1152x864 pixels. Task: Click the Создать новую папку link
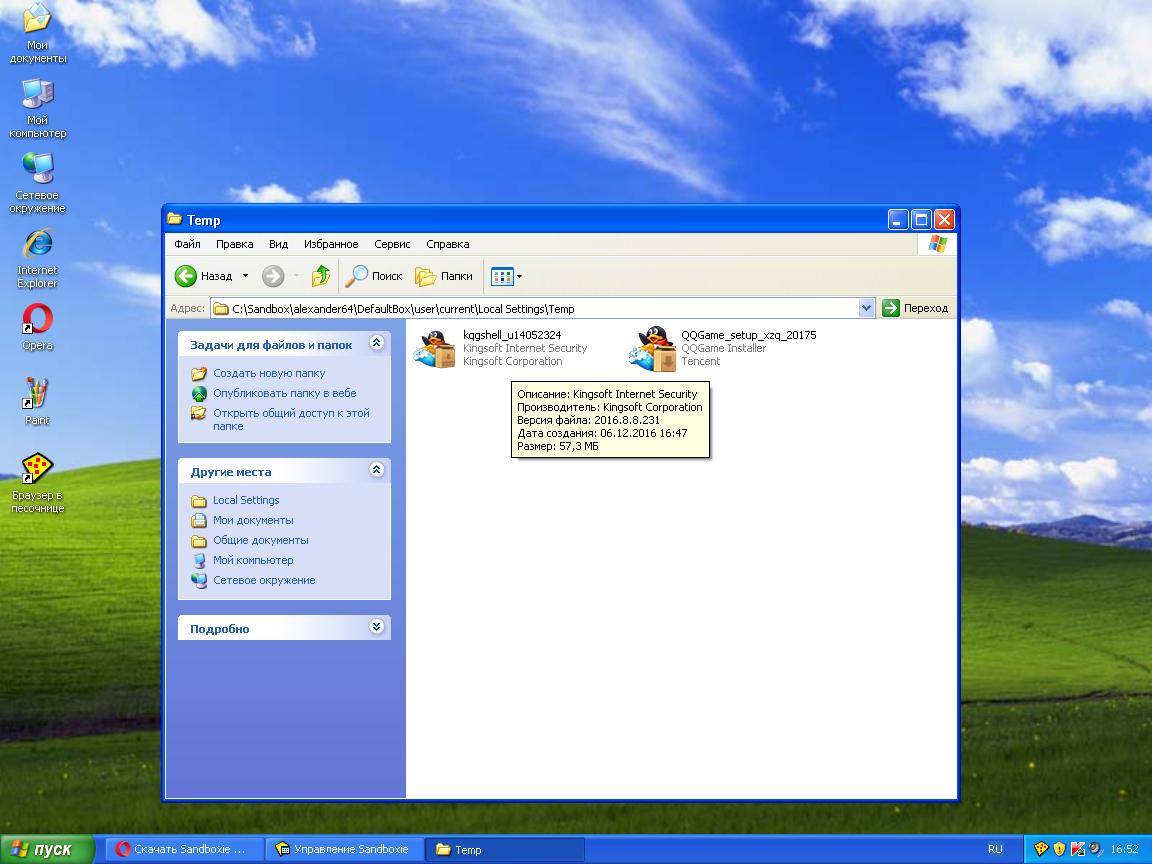tap(268, 373)
